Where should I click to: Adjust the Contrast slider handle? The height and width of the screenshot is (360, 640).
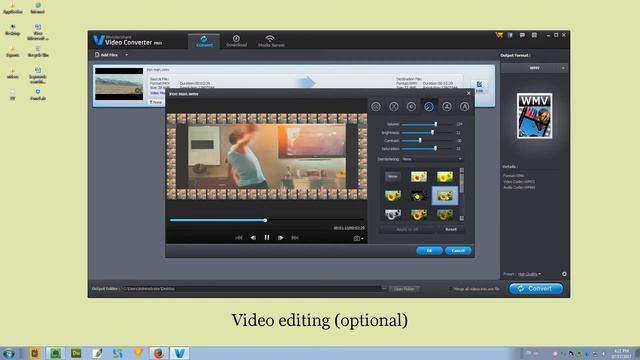pos(420,140)
